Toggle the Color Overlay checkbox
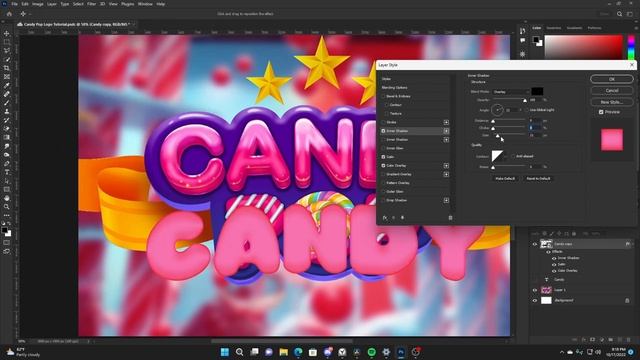Screen dimensions: 640x360 383,166
